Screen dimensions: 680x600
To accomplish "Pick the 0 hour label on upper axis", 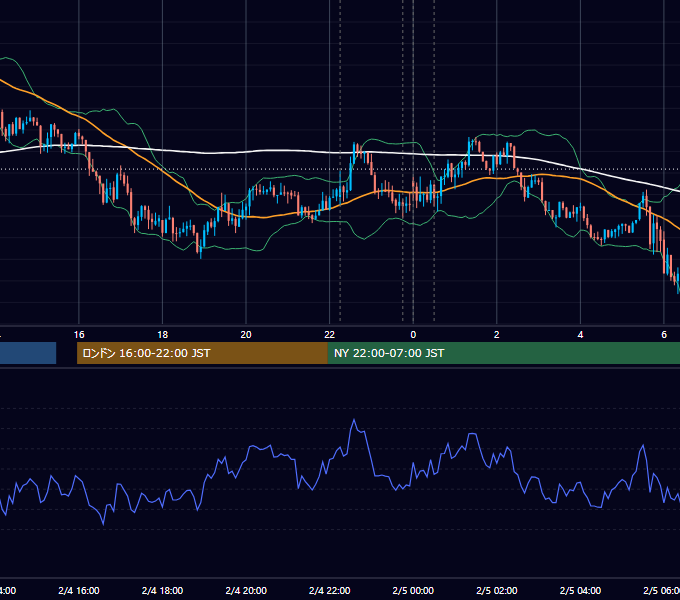I will pos(413,335).
